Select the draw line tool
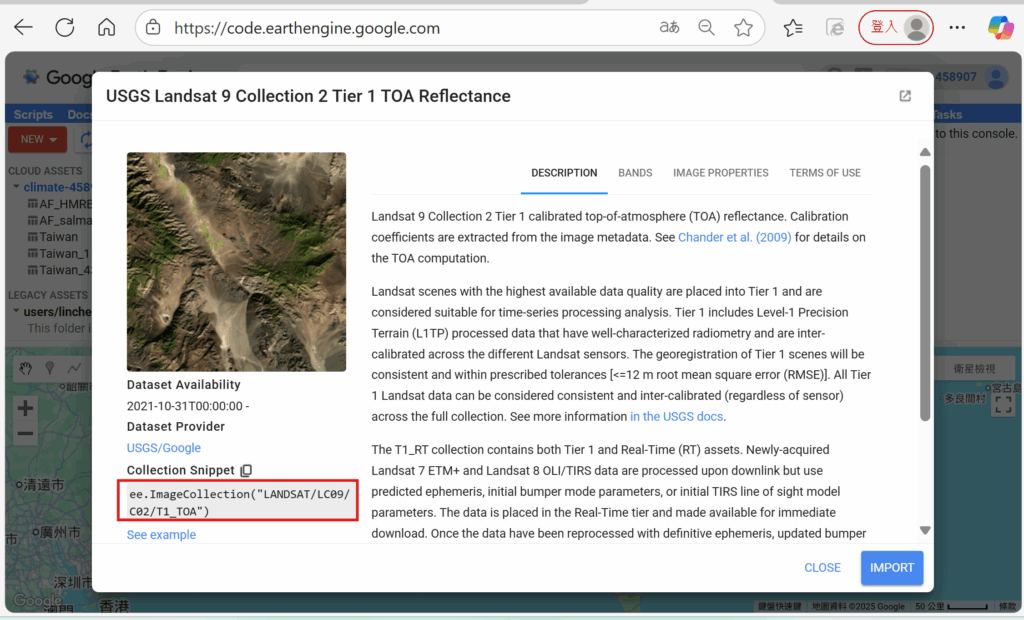This screenshot has height=620, width=1024. pos(74,369)
